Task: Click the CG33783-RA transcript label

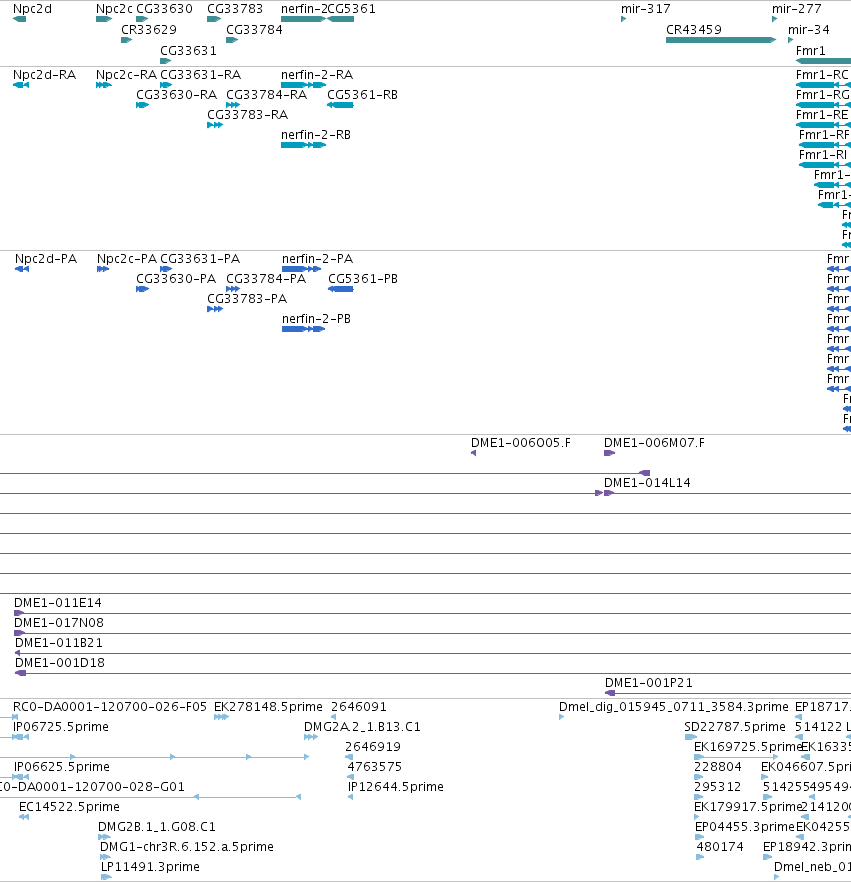Action: (x=247, y=115)
